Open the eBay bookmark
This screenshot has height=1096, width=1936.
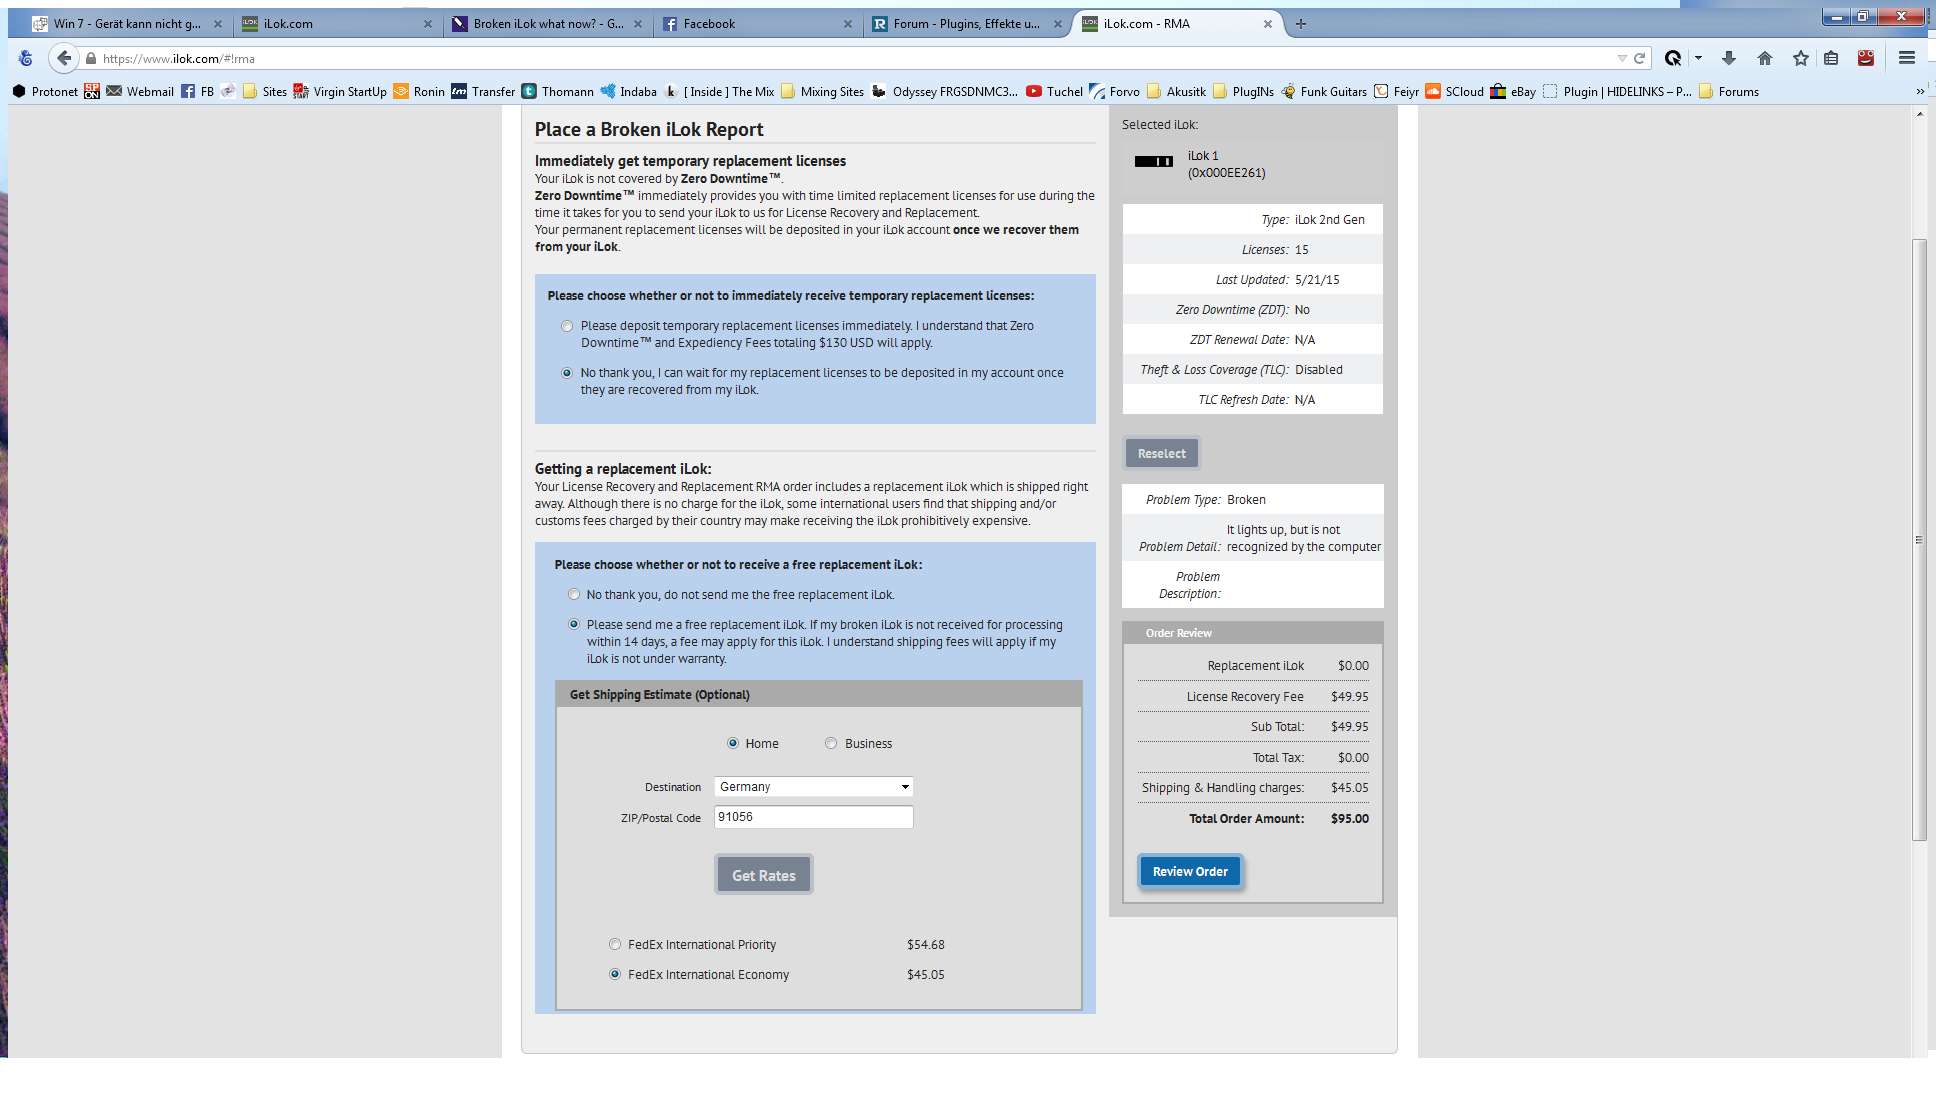[x=1513, y=91]
